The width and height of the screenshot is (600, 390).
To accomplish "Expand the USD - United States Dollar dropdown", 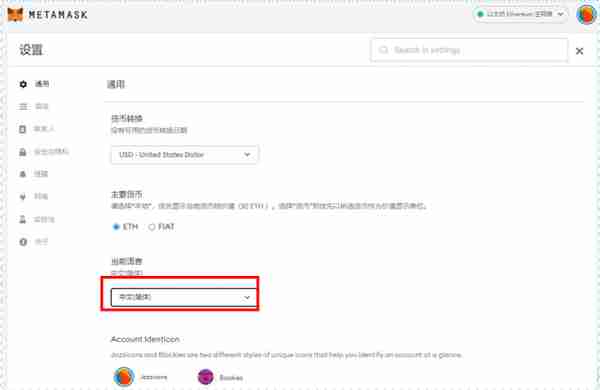I will pyautogui.click(x=184, y=155).
